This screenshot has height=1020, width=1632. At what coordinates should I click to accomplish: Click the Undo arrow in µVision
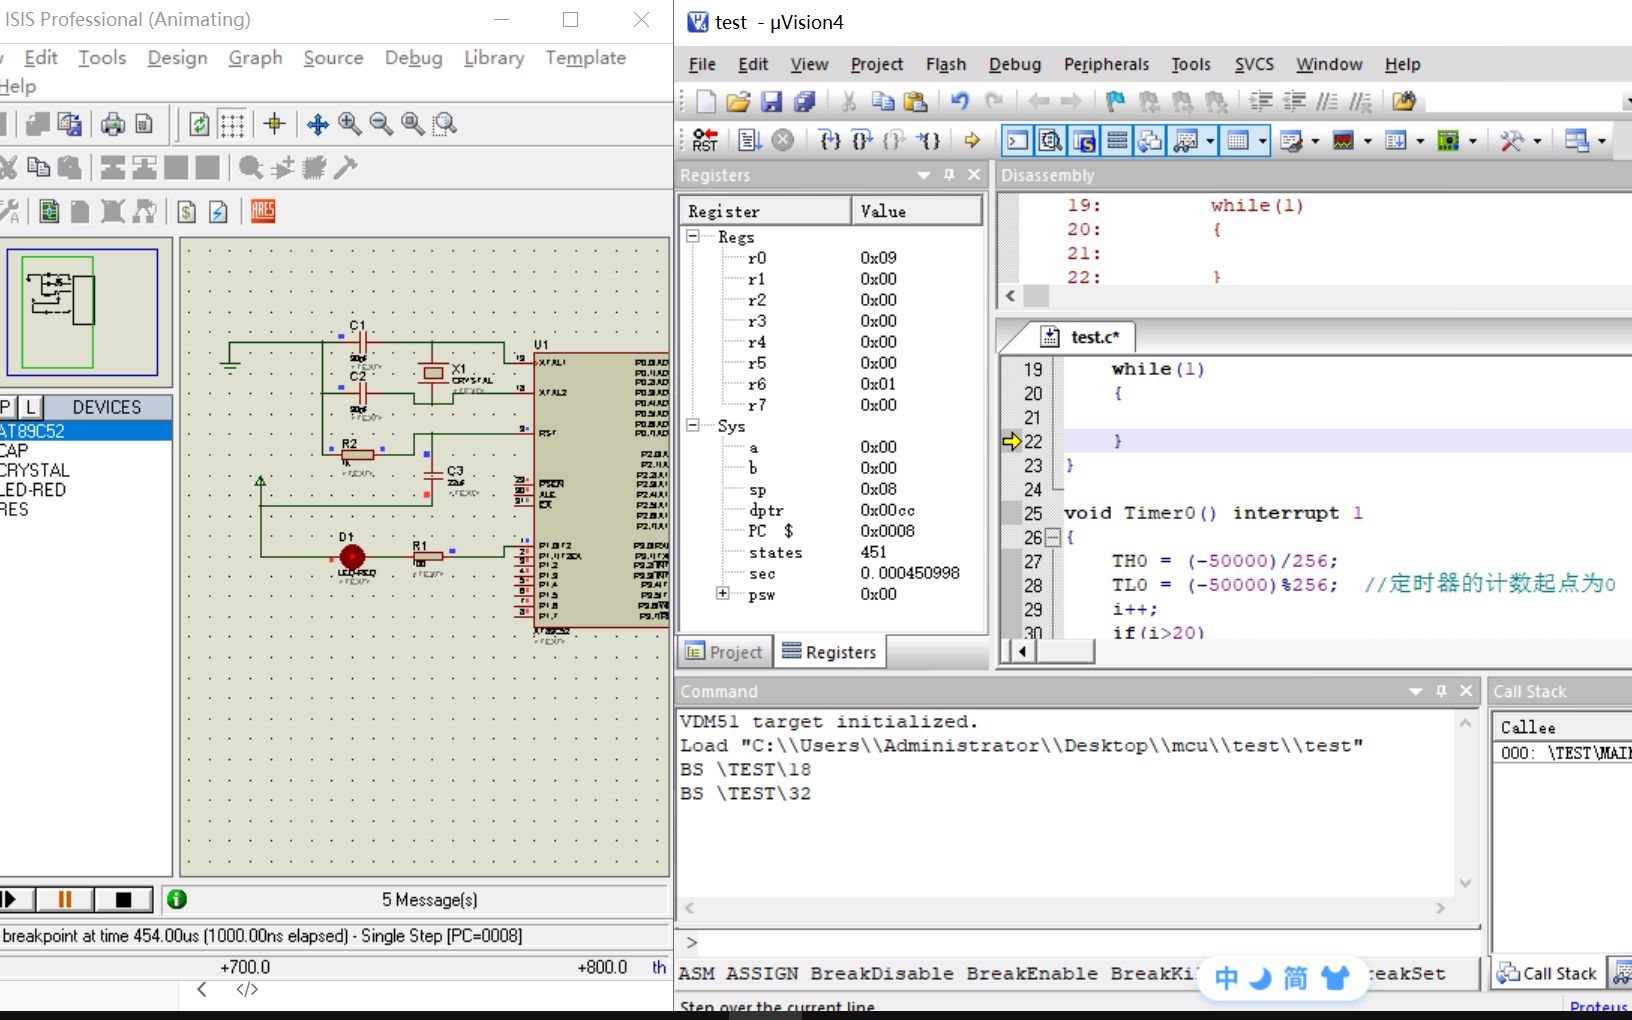[x=960, y=102]
